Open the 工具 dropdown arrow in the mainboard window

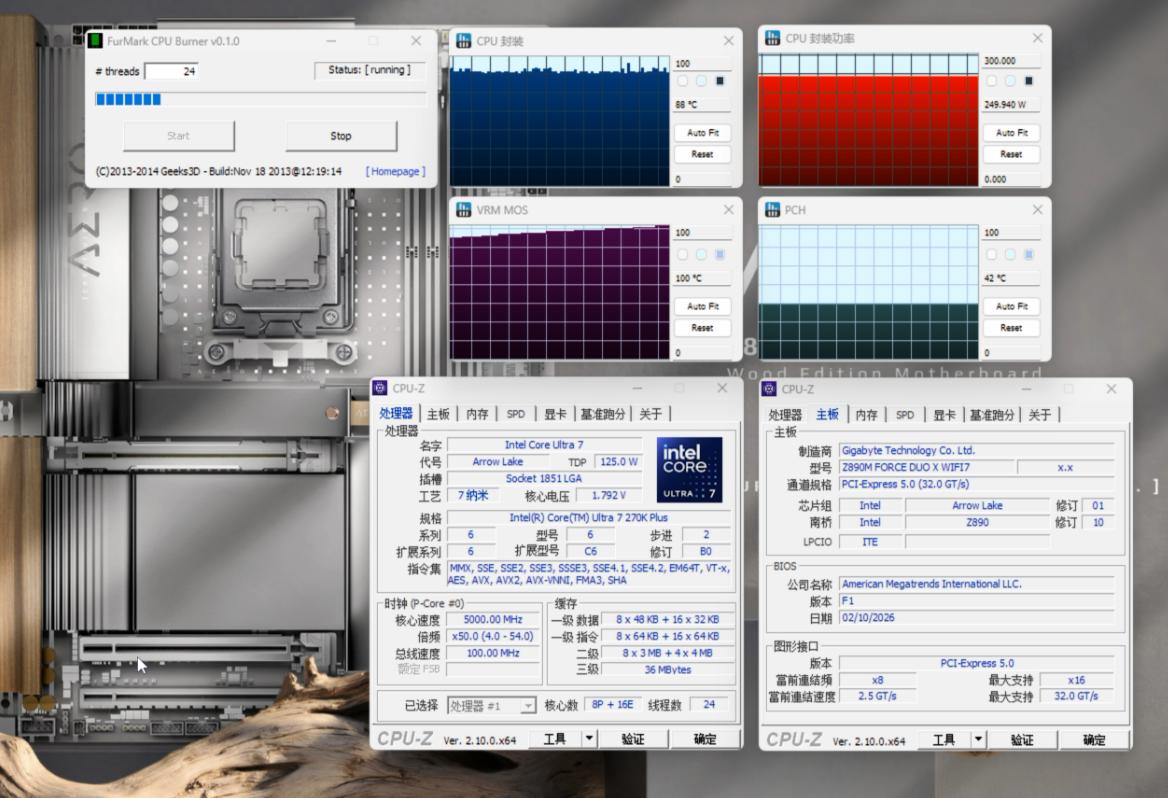(979, 740)
